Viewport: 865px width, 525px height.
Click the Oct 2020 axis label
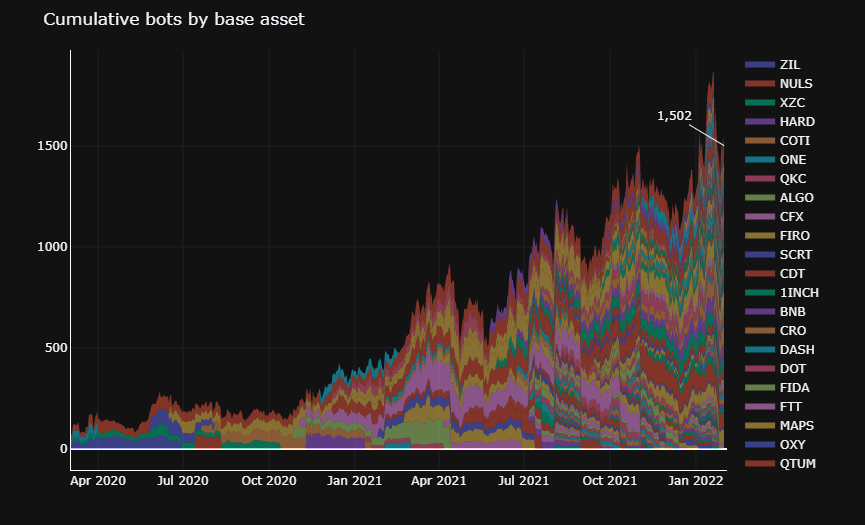tap(269, 481)
